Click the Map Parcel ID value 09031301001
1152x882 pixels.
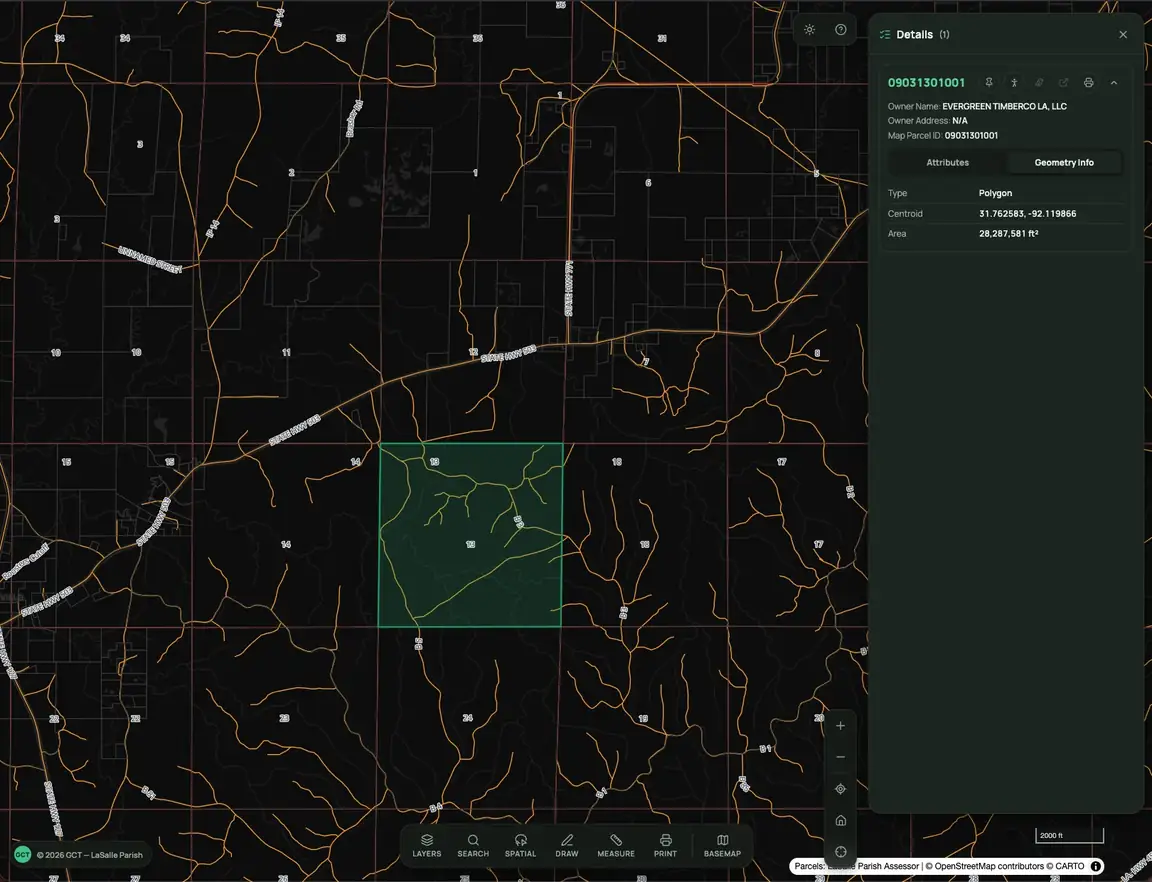971,135
